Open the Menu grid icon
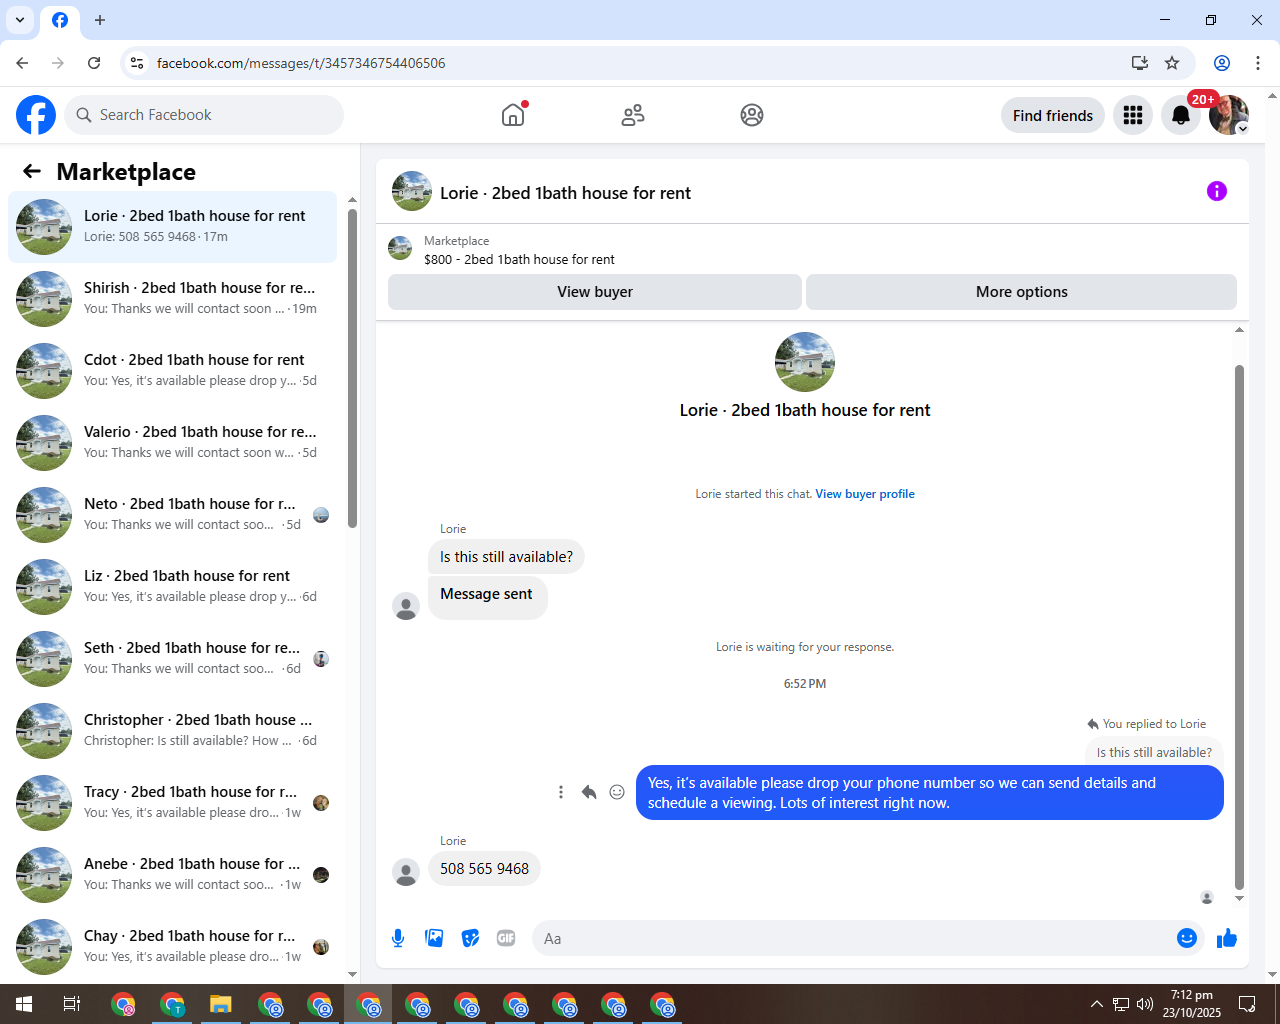Screen dimensions: 1280x1024 (1133, 115)
